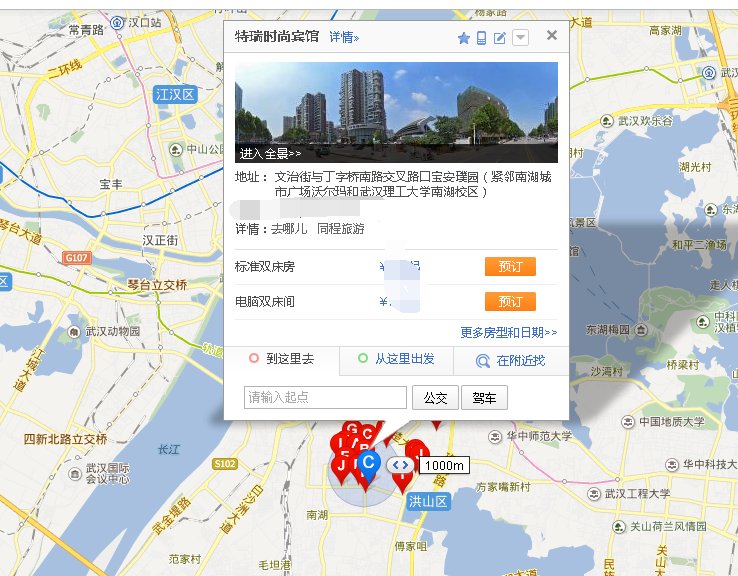This screenshot has height=576, width=738.
Task: Switch to the 在附近找 tab
Action: (511, 361)
